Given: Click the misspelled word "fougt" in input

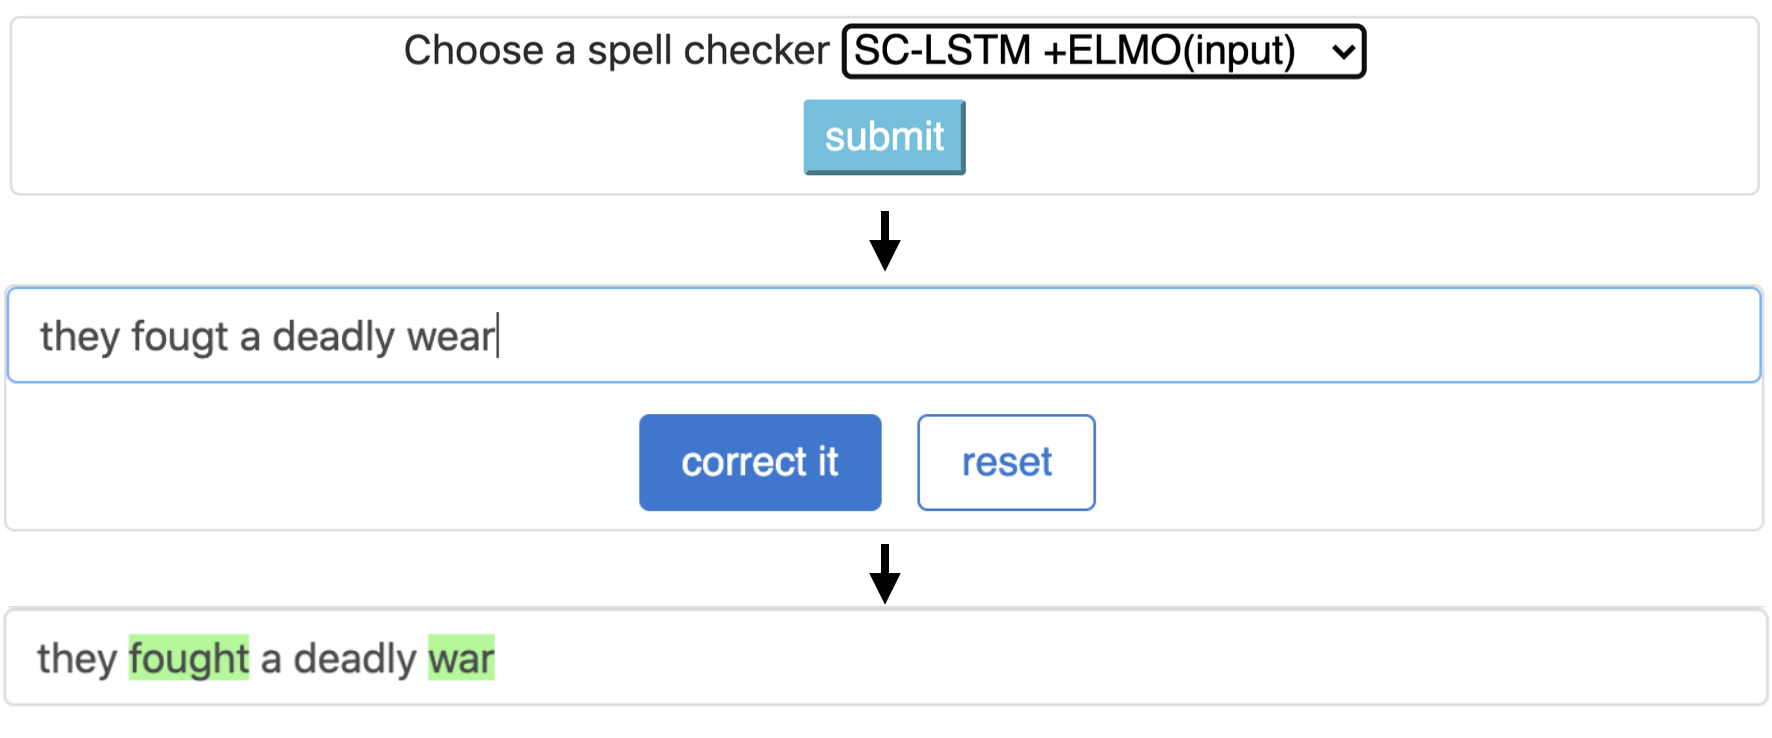Looking at the screenshot, I should [x=180, y=337].
